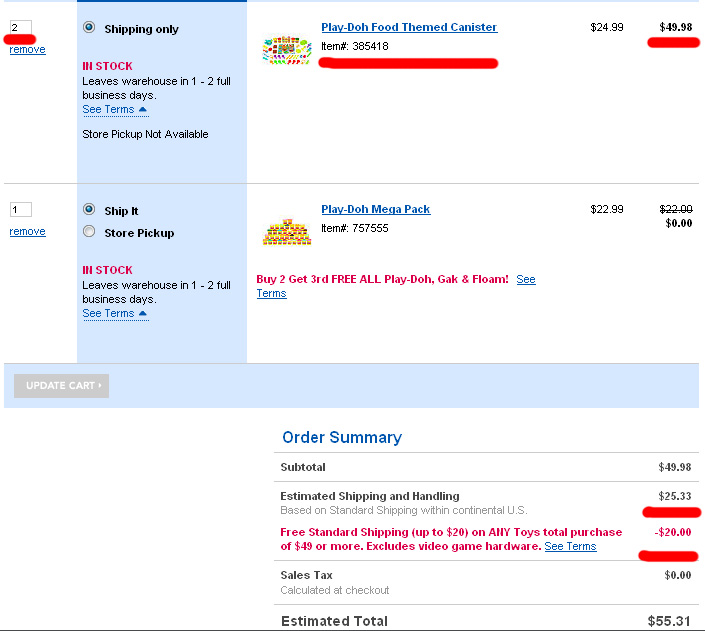Viewport: 705px width, 631px height.
Task: Click the Estimated Shipping amount $25.33
Action: click(x=675, y=496)
